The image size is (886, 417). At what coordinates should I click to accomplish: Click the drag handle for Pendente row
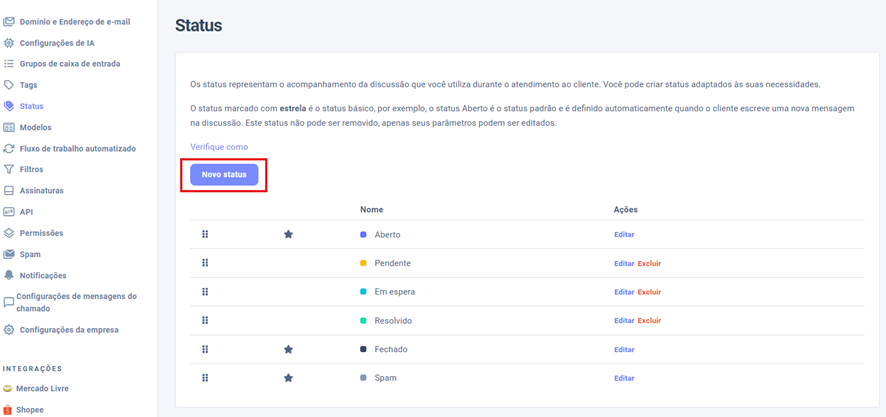pos(205,263)
